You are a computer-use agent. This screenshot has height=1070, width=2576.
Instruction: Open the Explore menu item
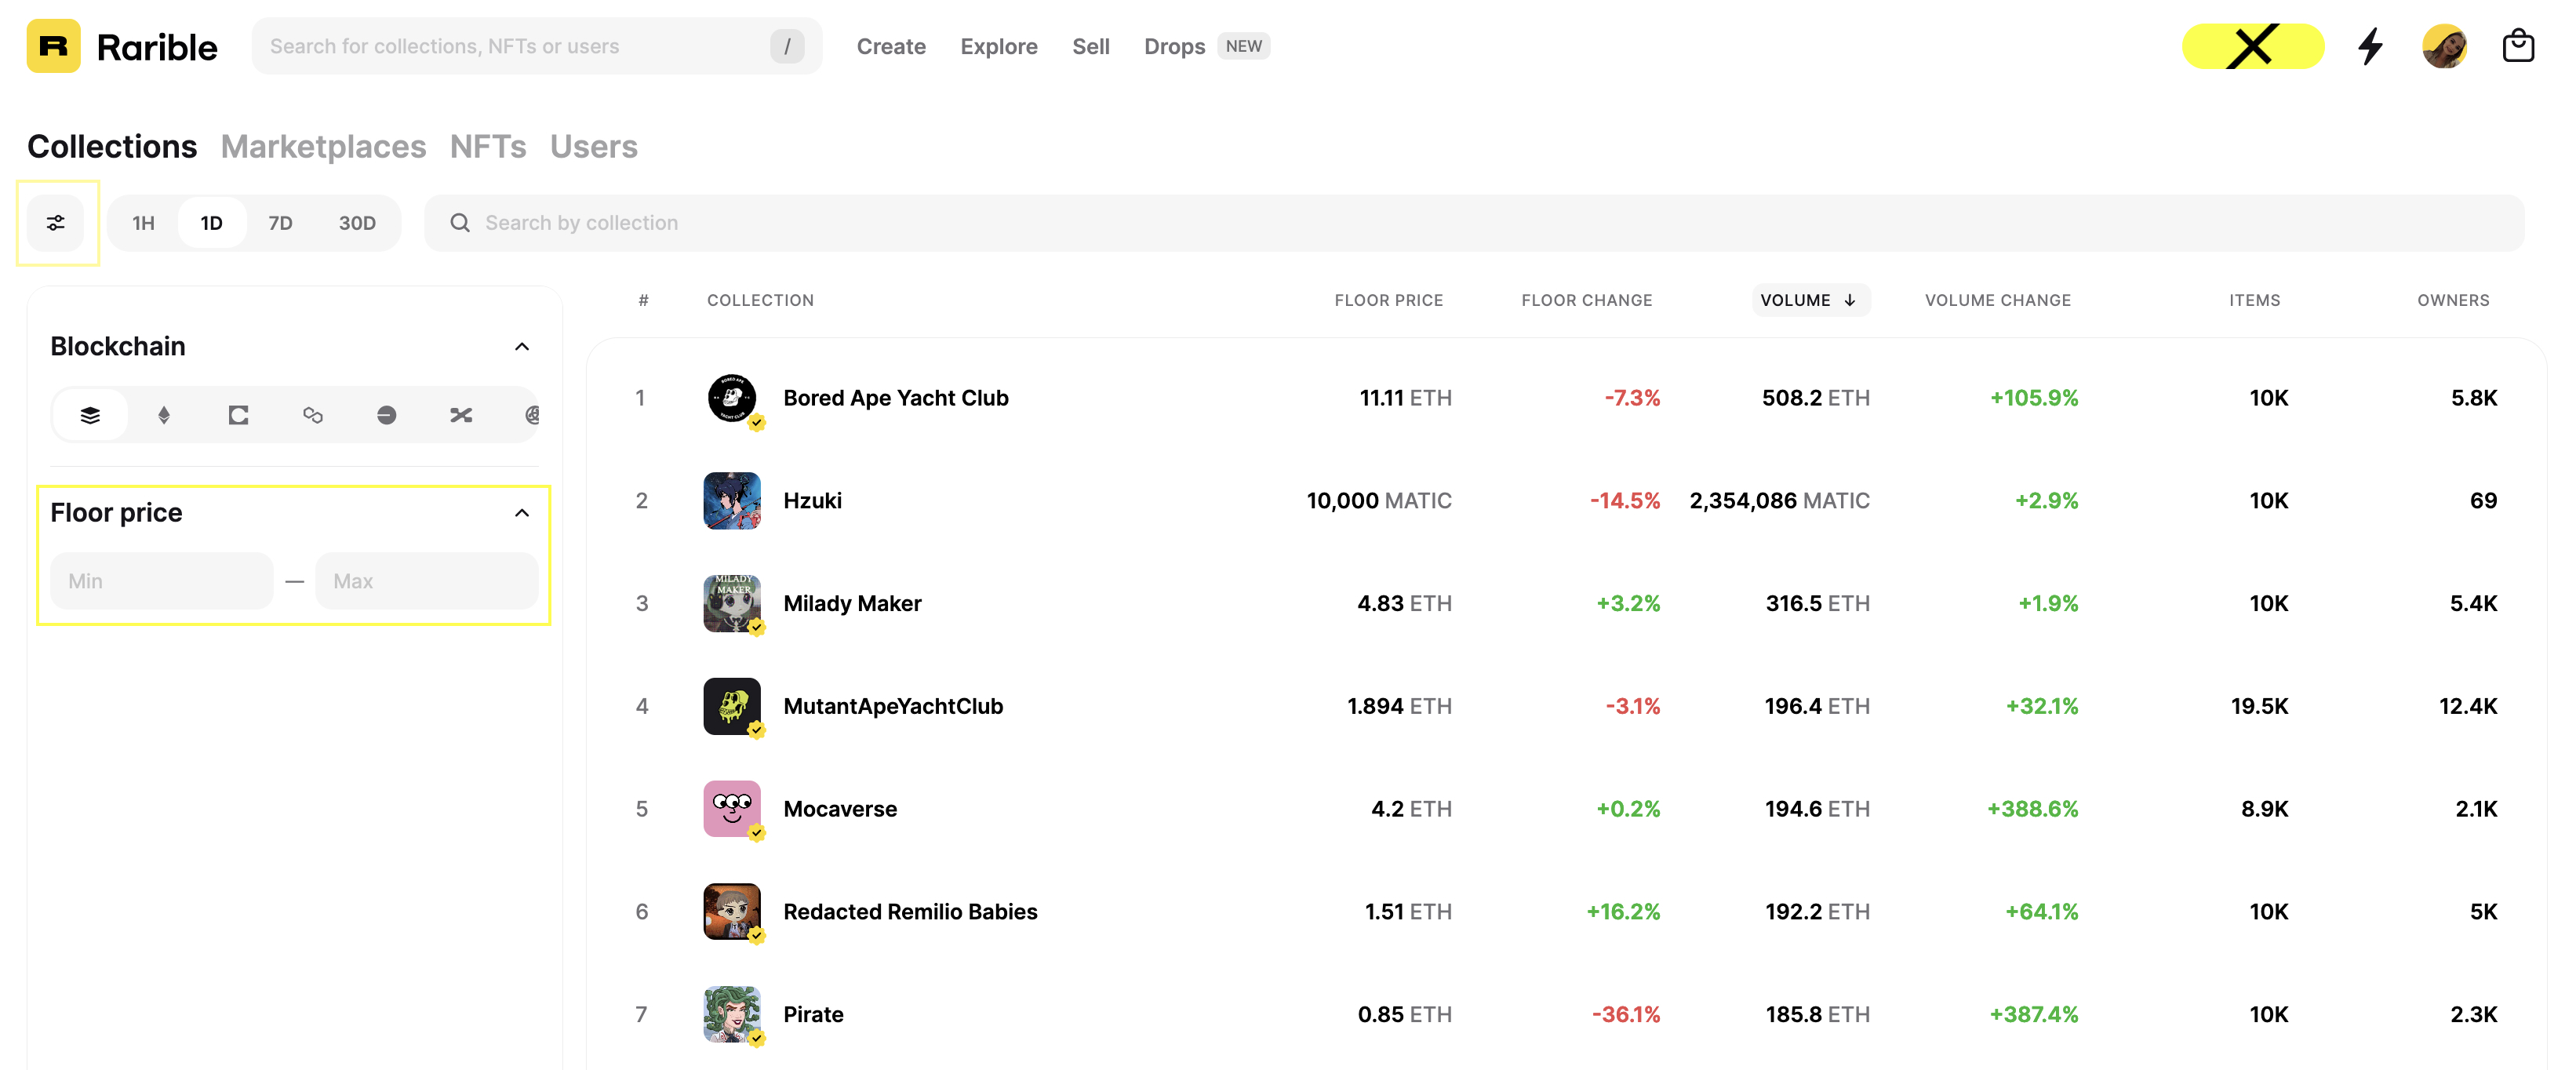coord(998,46)
